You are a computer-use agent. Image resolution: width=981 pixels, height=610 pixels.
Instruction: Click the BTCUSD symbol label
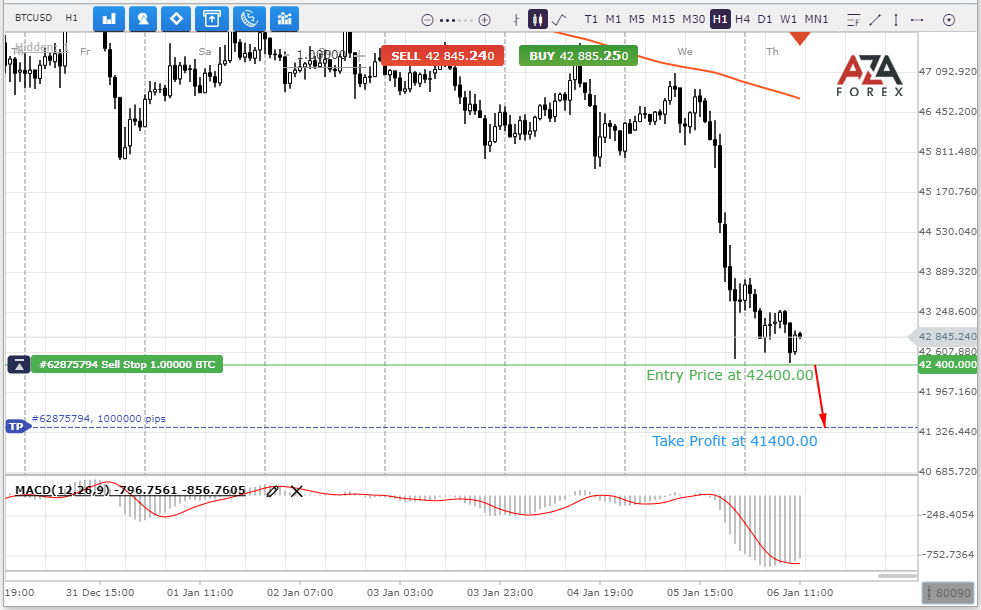point(34,18)
